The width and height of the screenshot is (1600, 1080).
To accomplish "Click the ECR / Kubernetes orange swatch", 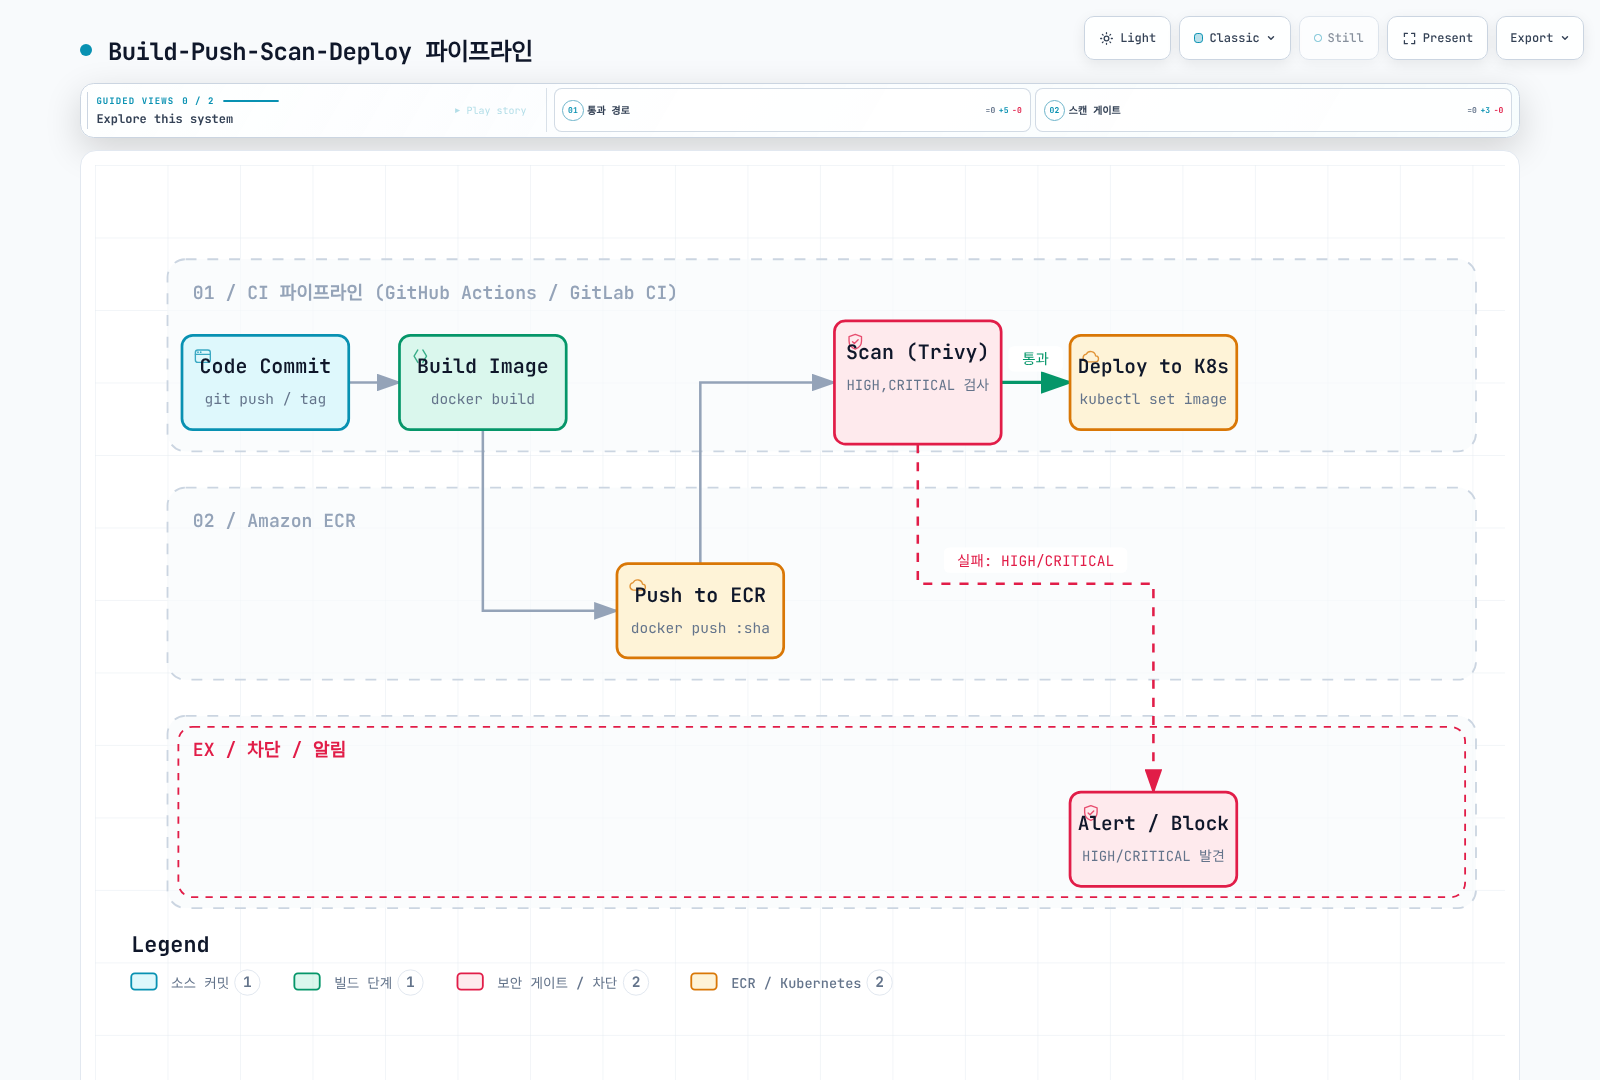I will pos(704,982).
